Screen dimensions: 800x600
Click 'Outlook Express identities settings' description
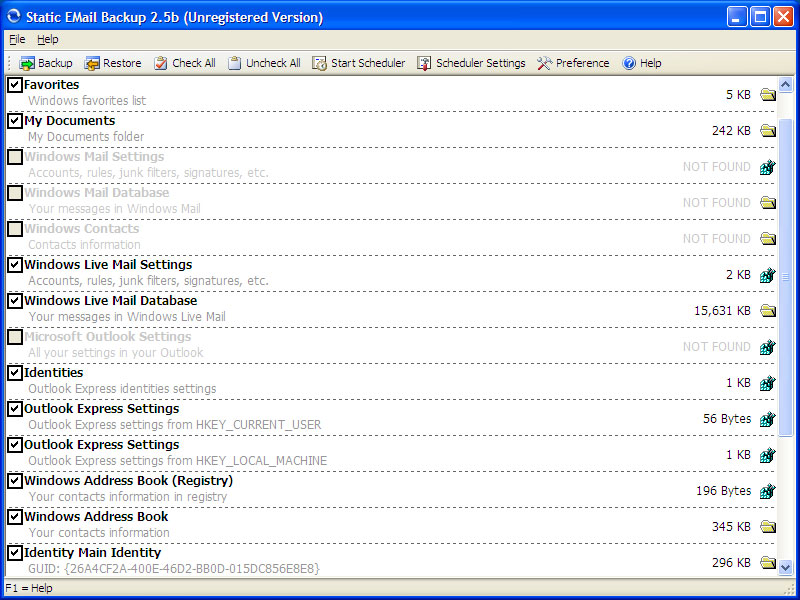pos(122,389)
